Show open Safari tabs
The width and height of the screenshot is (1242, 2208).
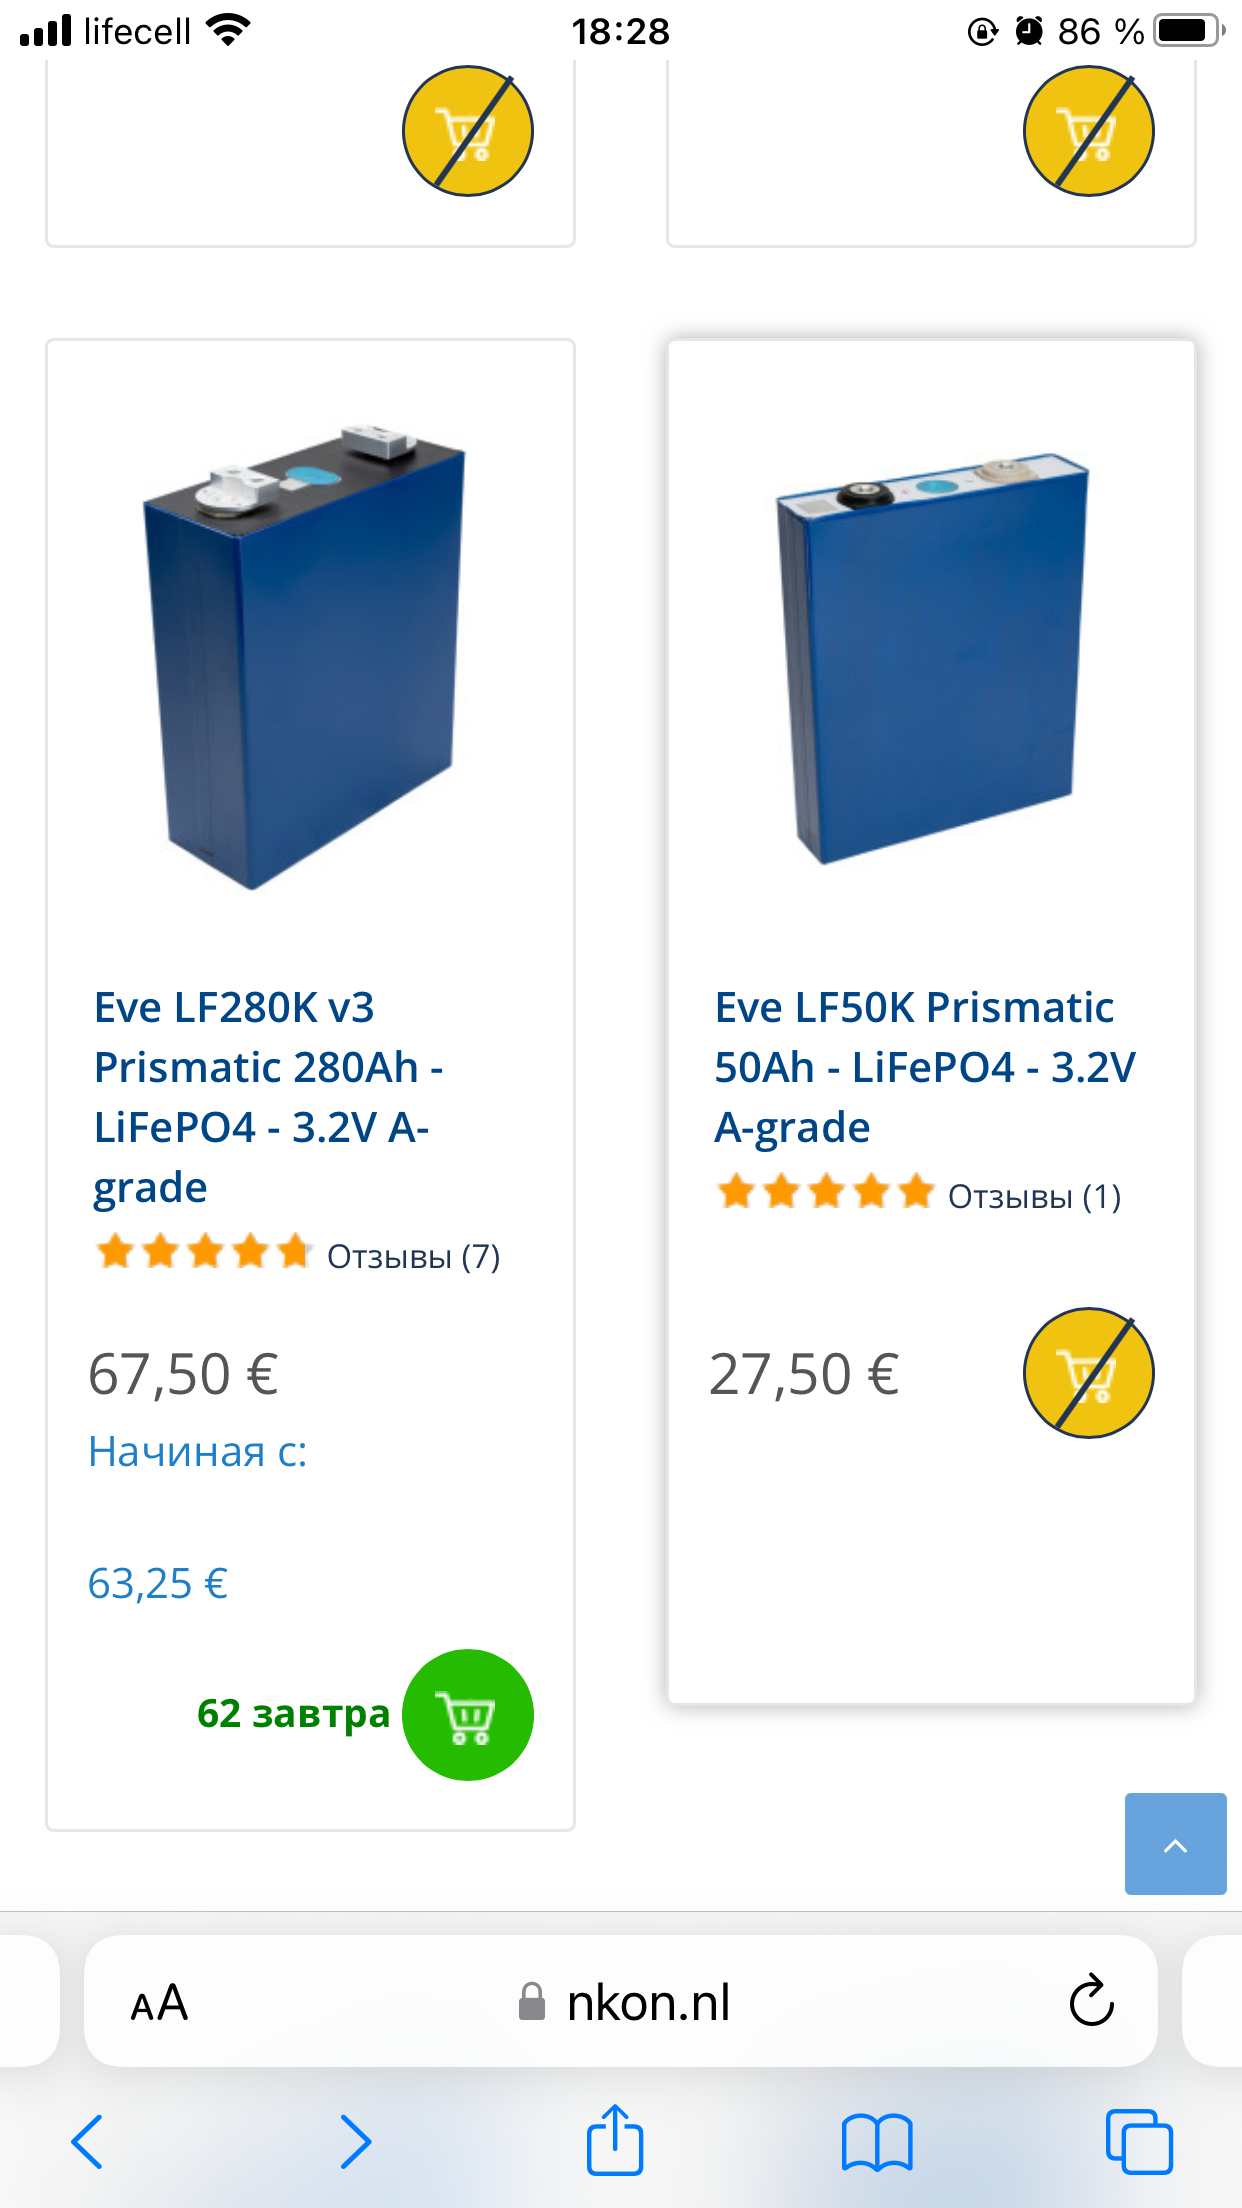click(1138, 2141)
